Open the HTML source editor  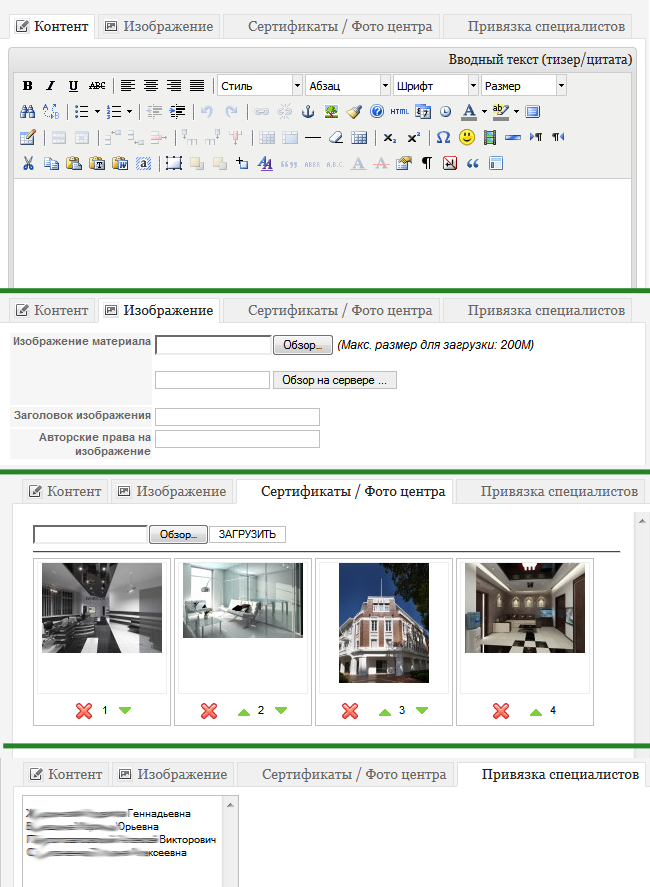coord(399,111)
